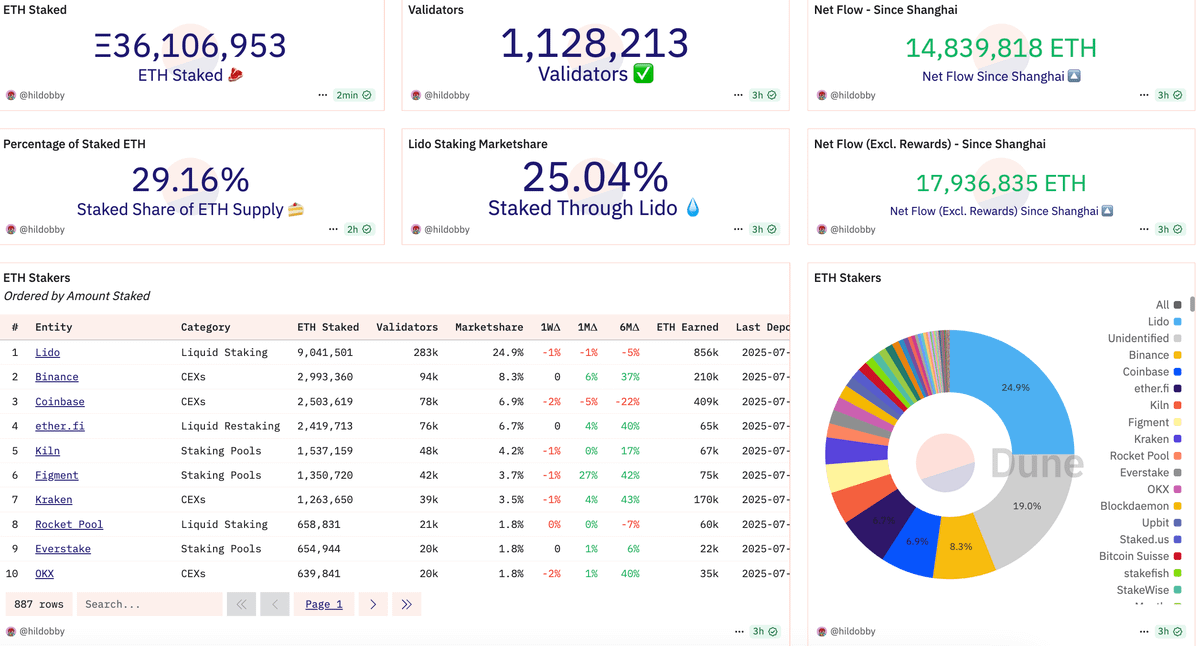Sort table by the 1WΔ column header
This screenshot has width=1200, height=646.
click(x=550, y=327)
